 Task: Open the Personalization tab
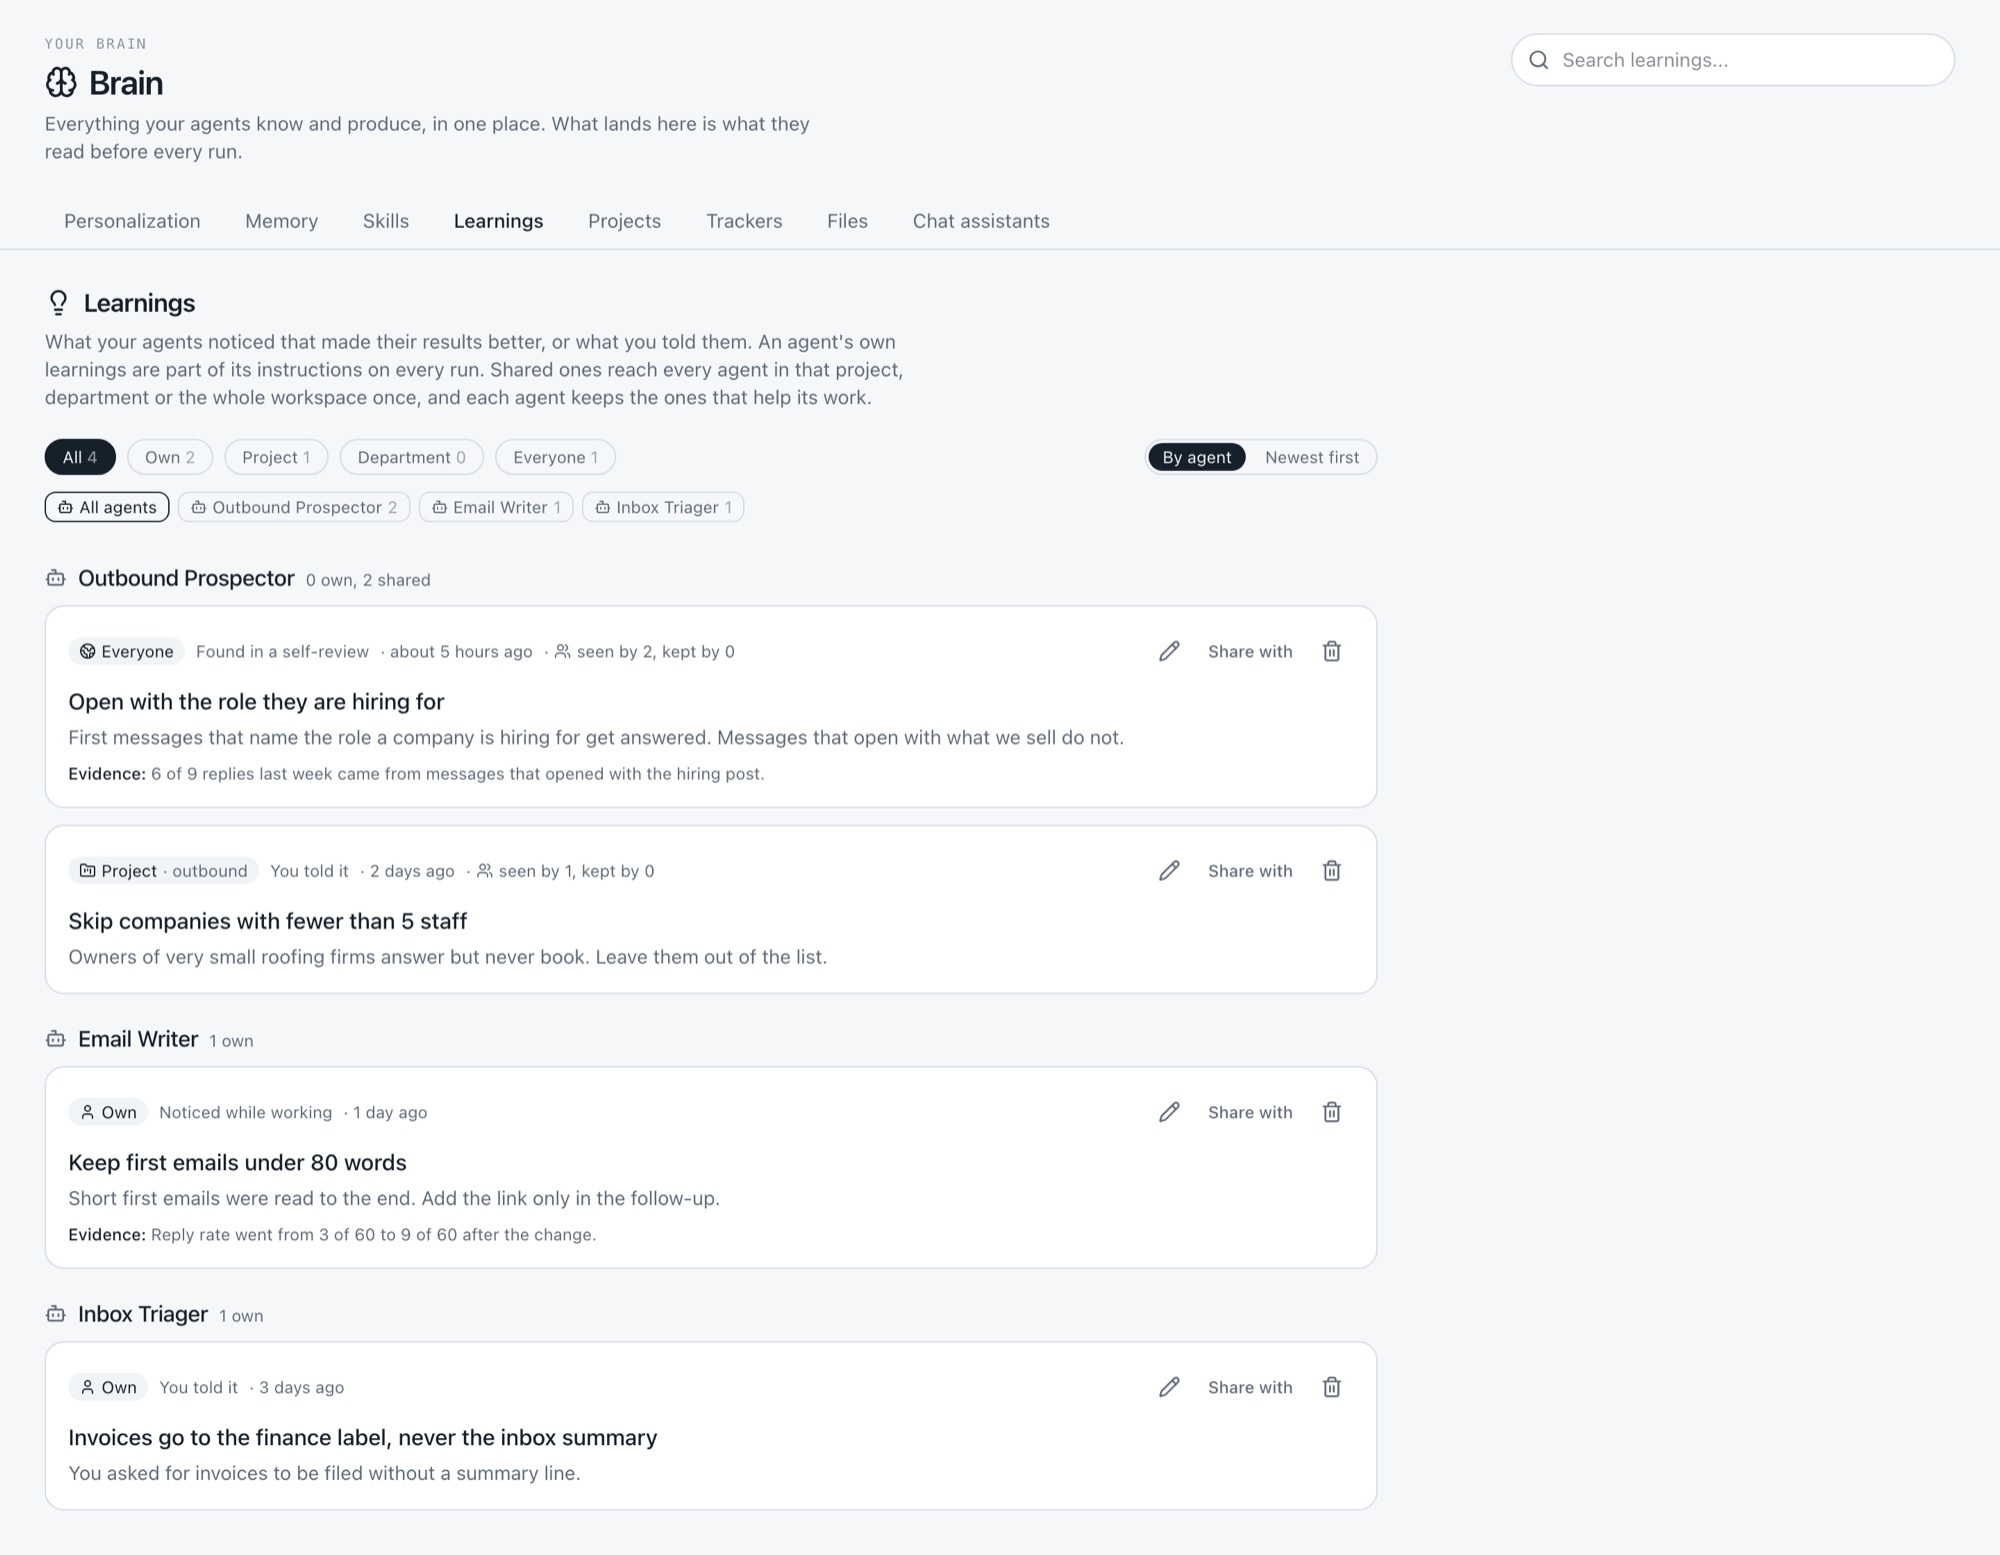point(132,221)
